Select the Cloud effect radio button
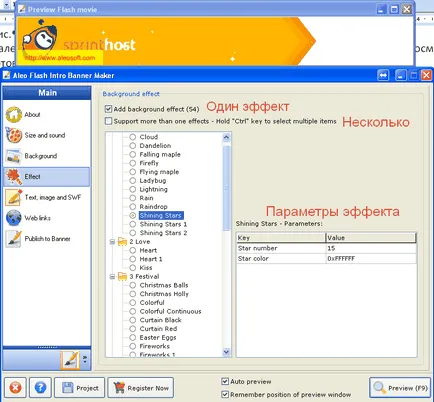The width and height of the screenshot is (434, 402). (x=133, y=137)
